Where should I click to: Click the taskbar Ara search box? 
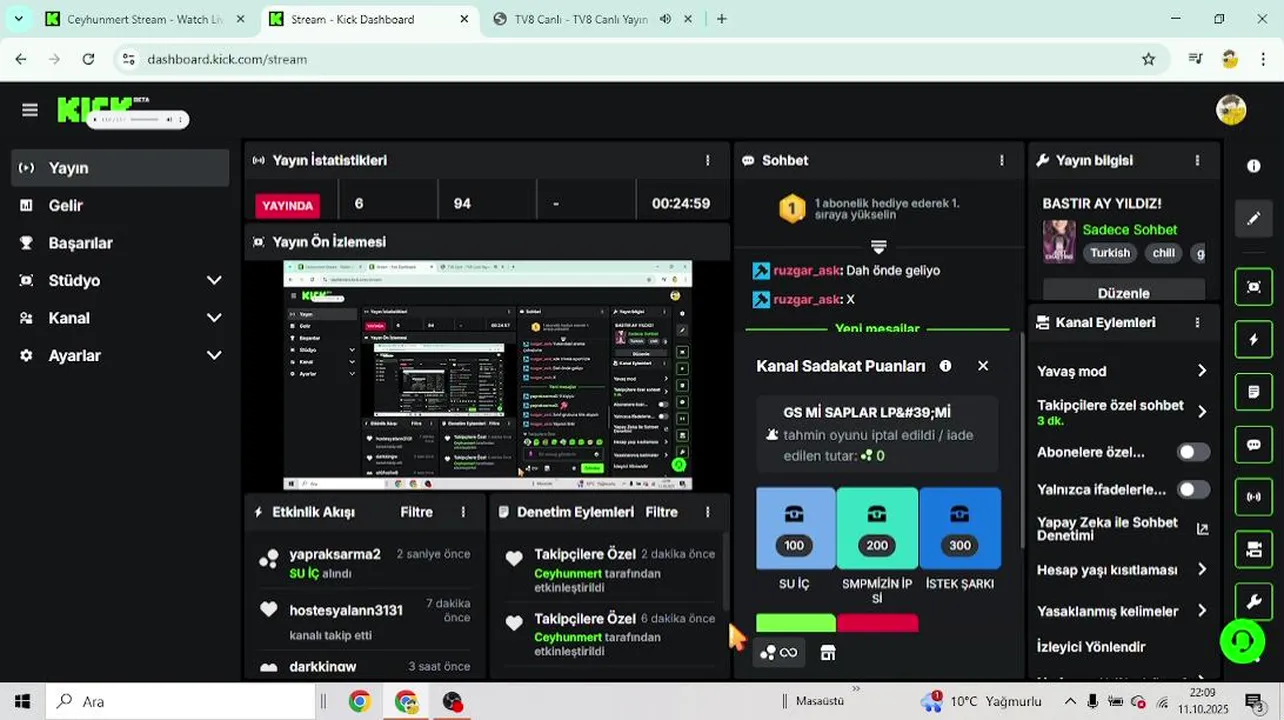pos(181,701)
